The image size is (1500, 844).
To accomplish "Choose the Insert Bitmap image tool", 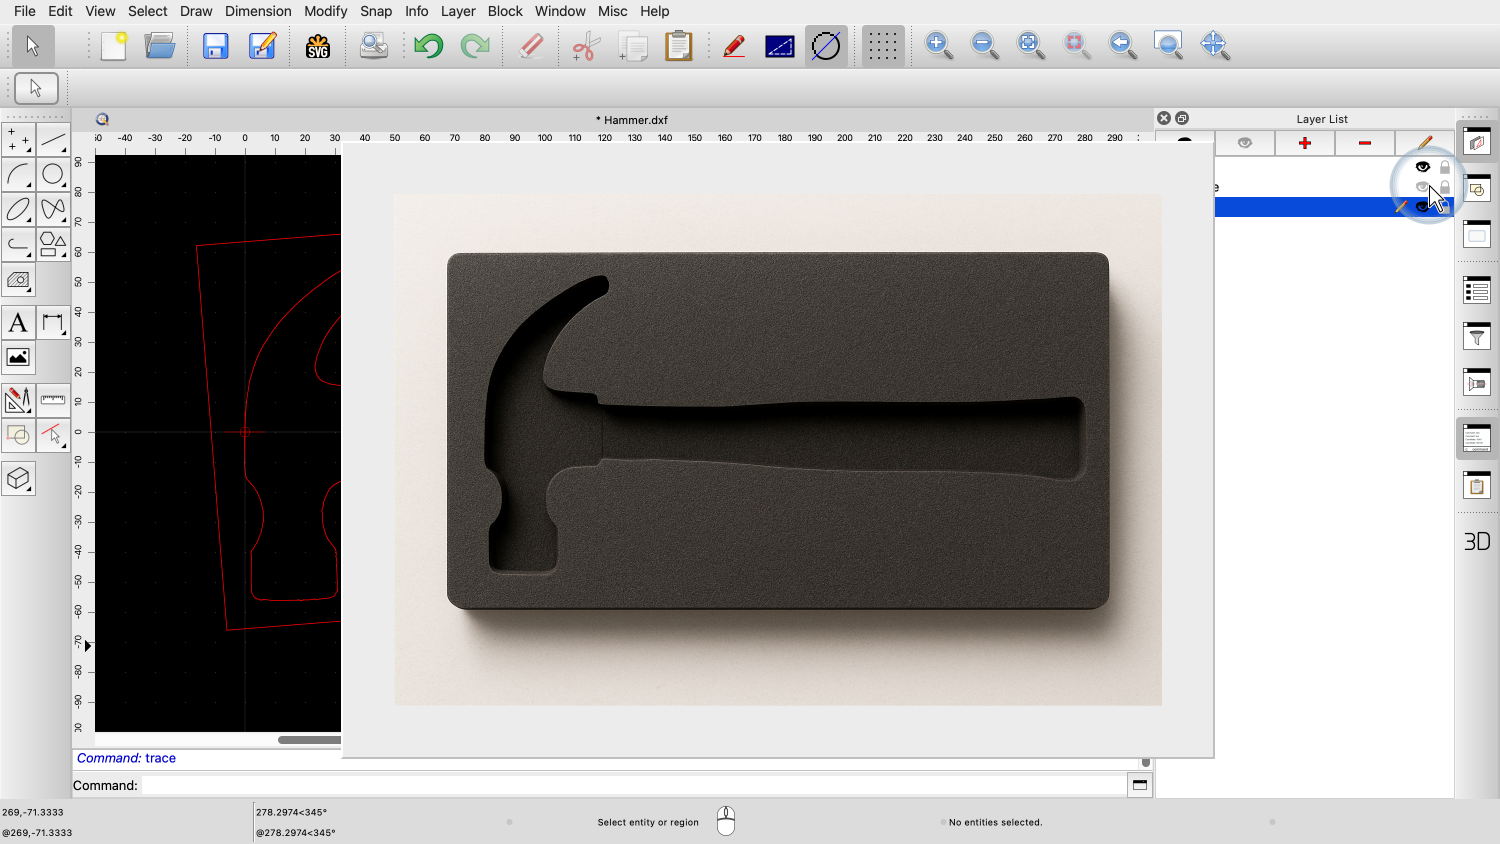I will pos(18,358).
